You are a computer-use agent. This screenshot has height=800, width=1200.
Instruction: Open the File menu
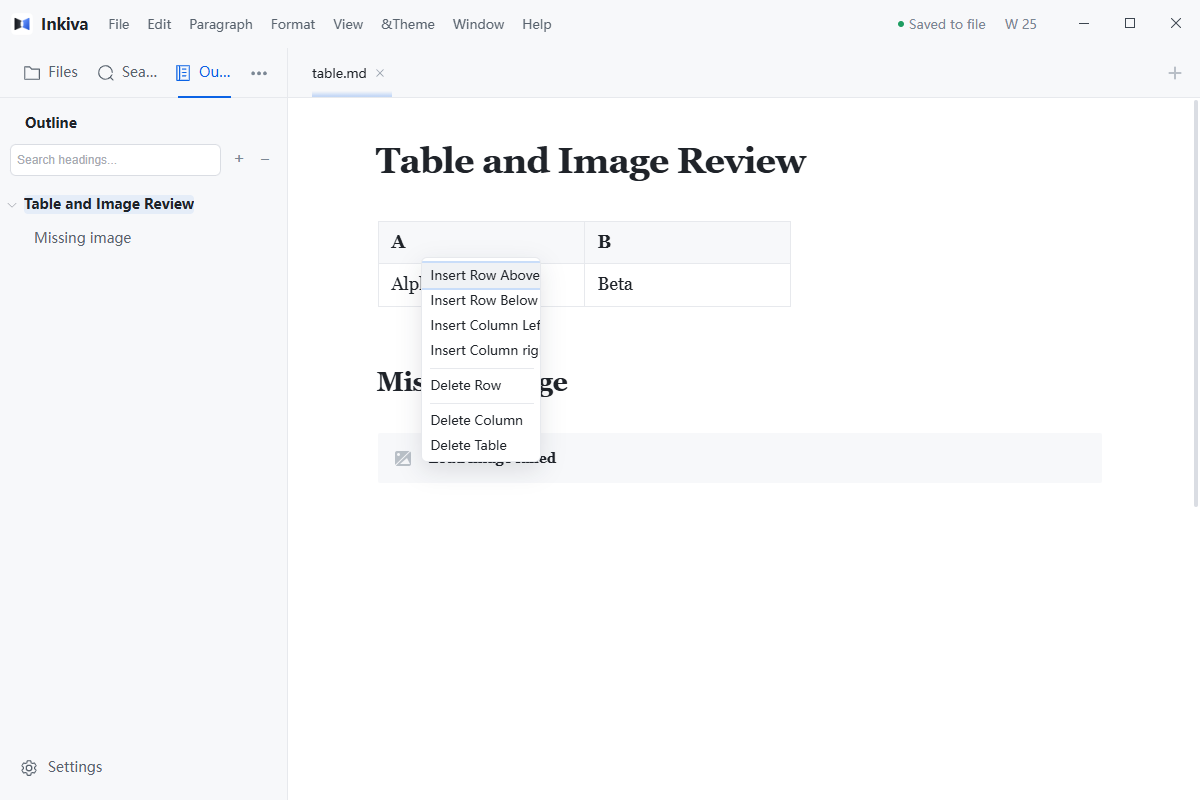click(x=119, y=24)
